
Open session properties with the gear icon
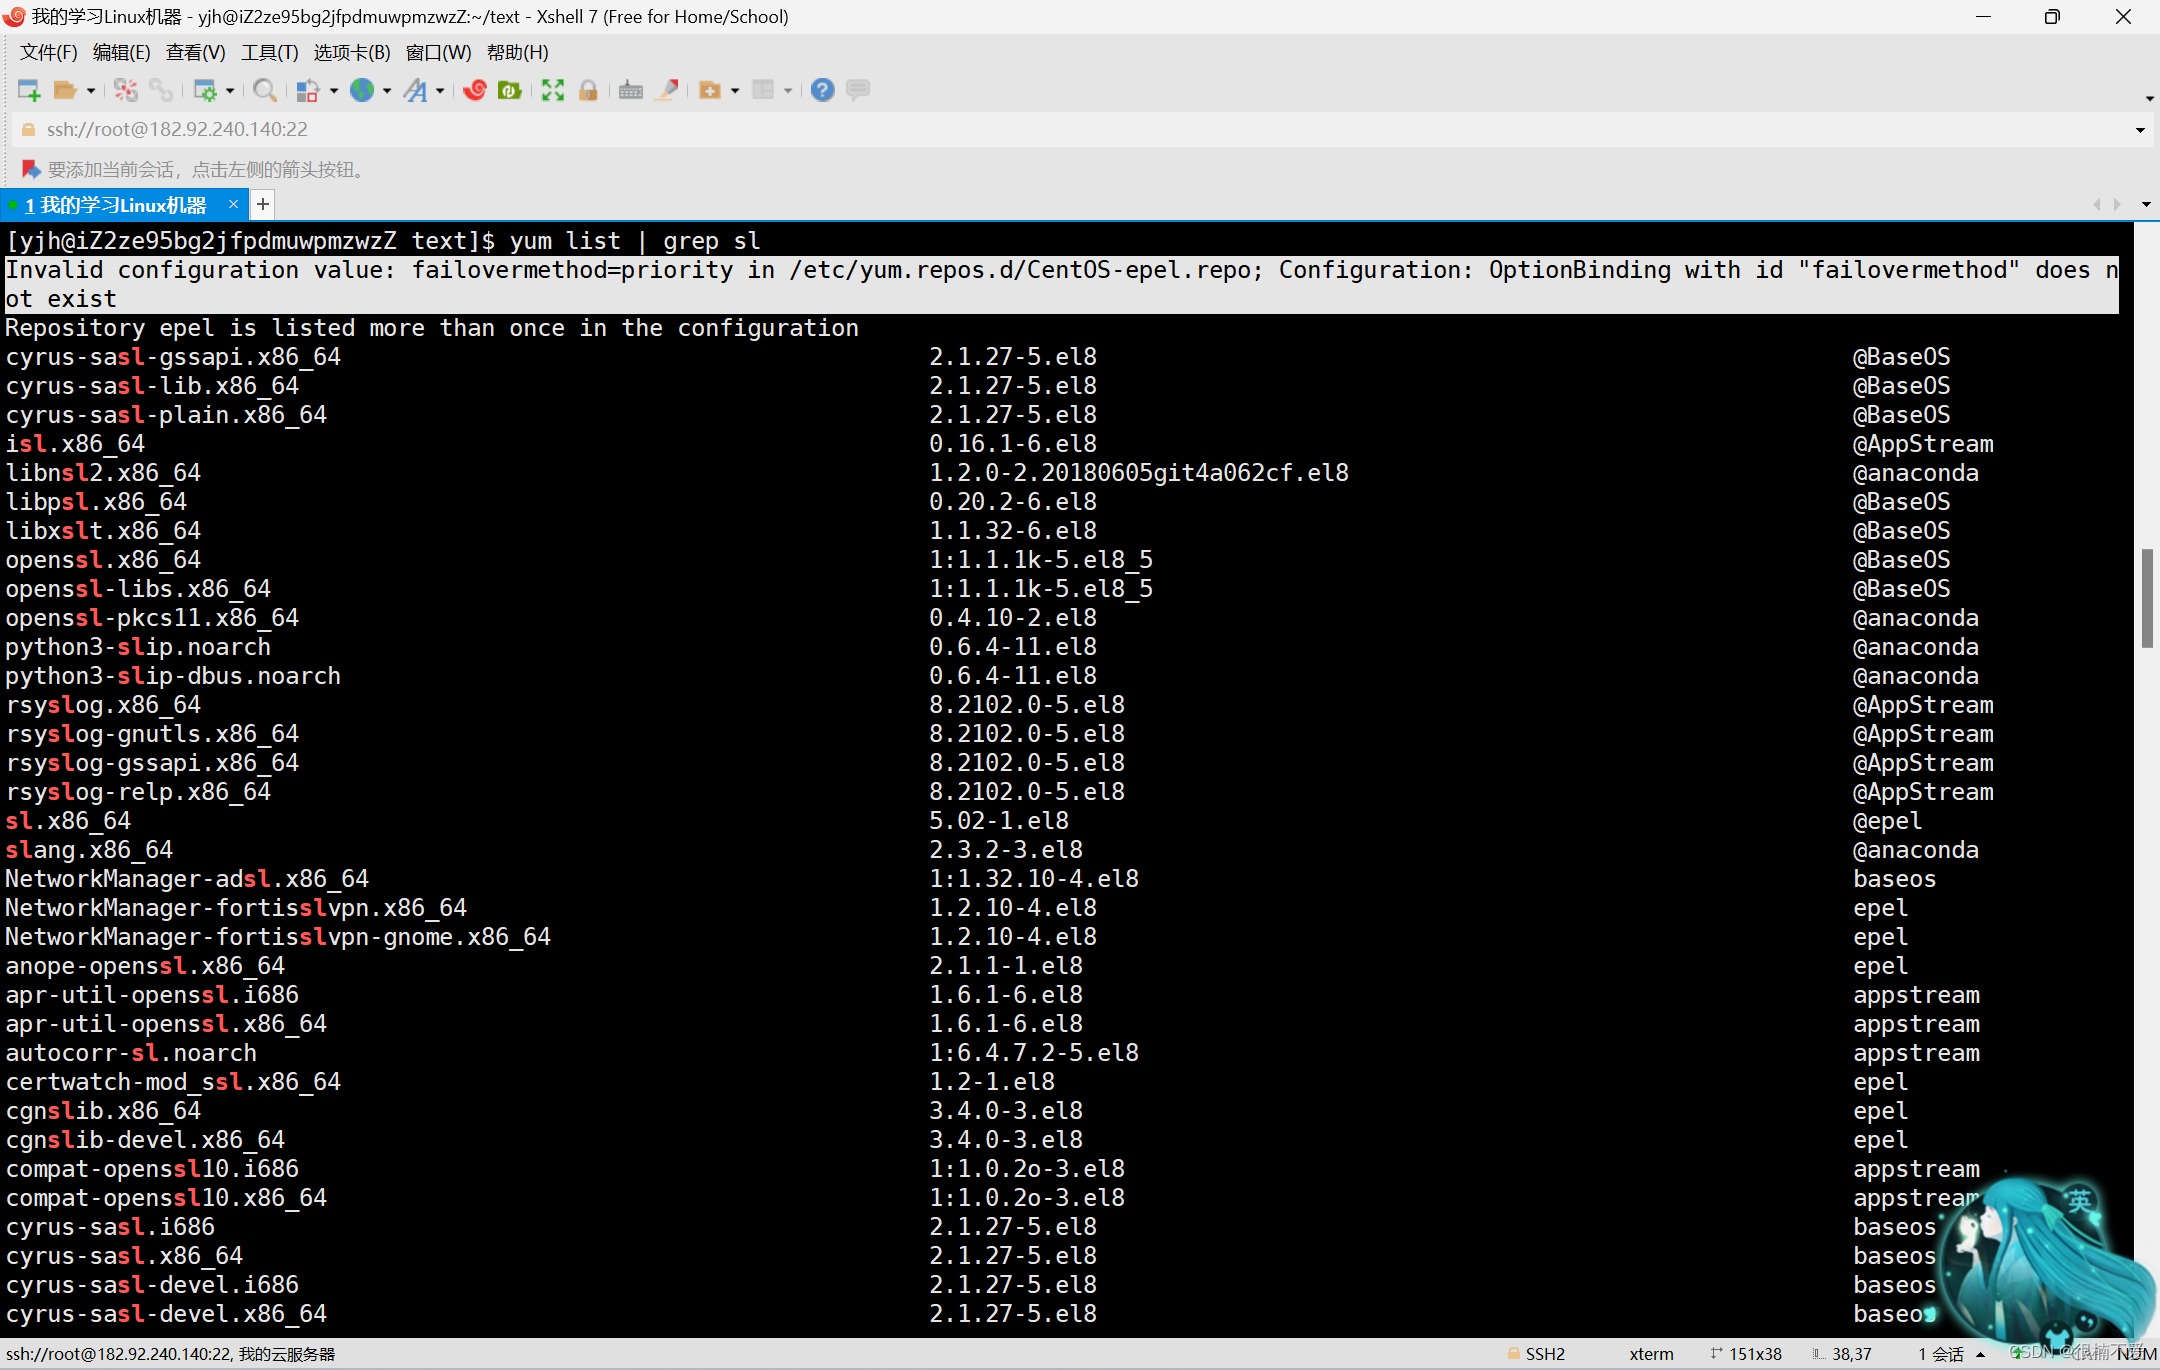207,90
